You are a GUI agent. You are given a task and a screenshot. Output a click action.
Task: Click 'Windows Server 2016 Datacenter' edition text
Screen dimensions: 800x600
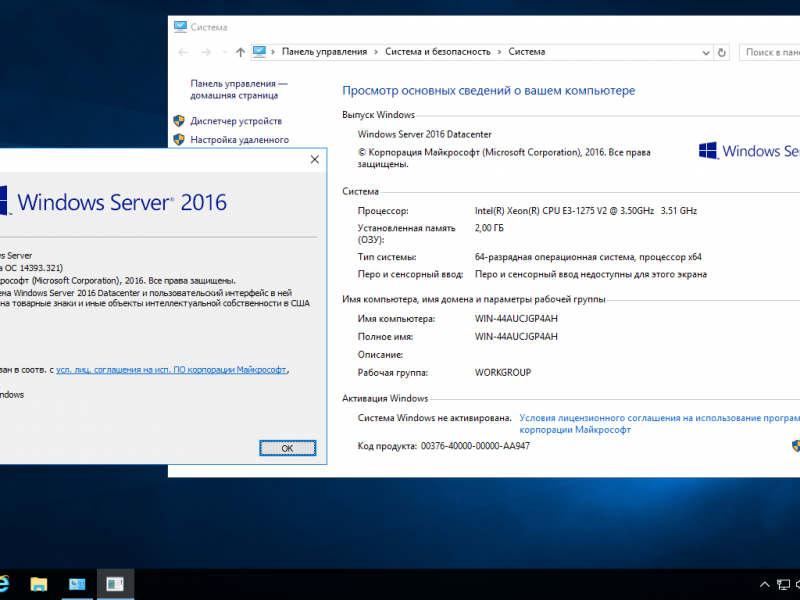[x=424, y=134]
